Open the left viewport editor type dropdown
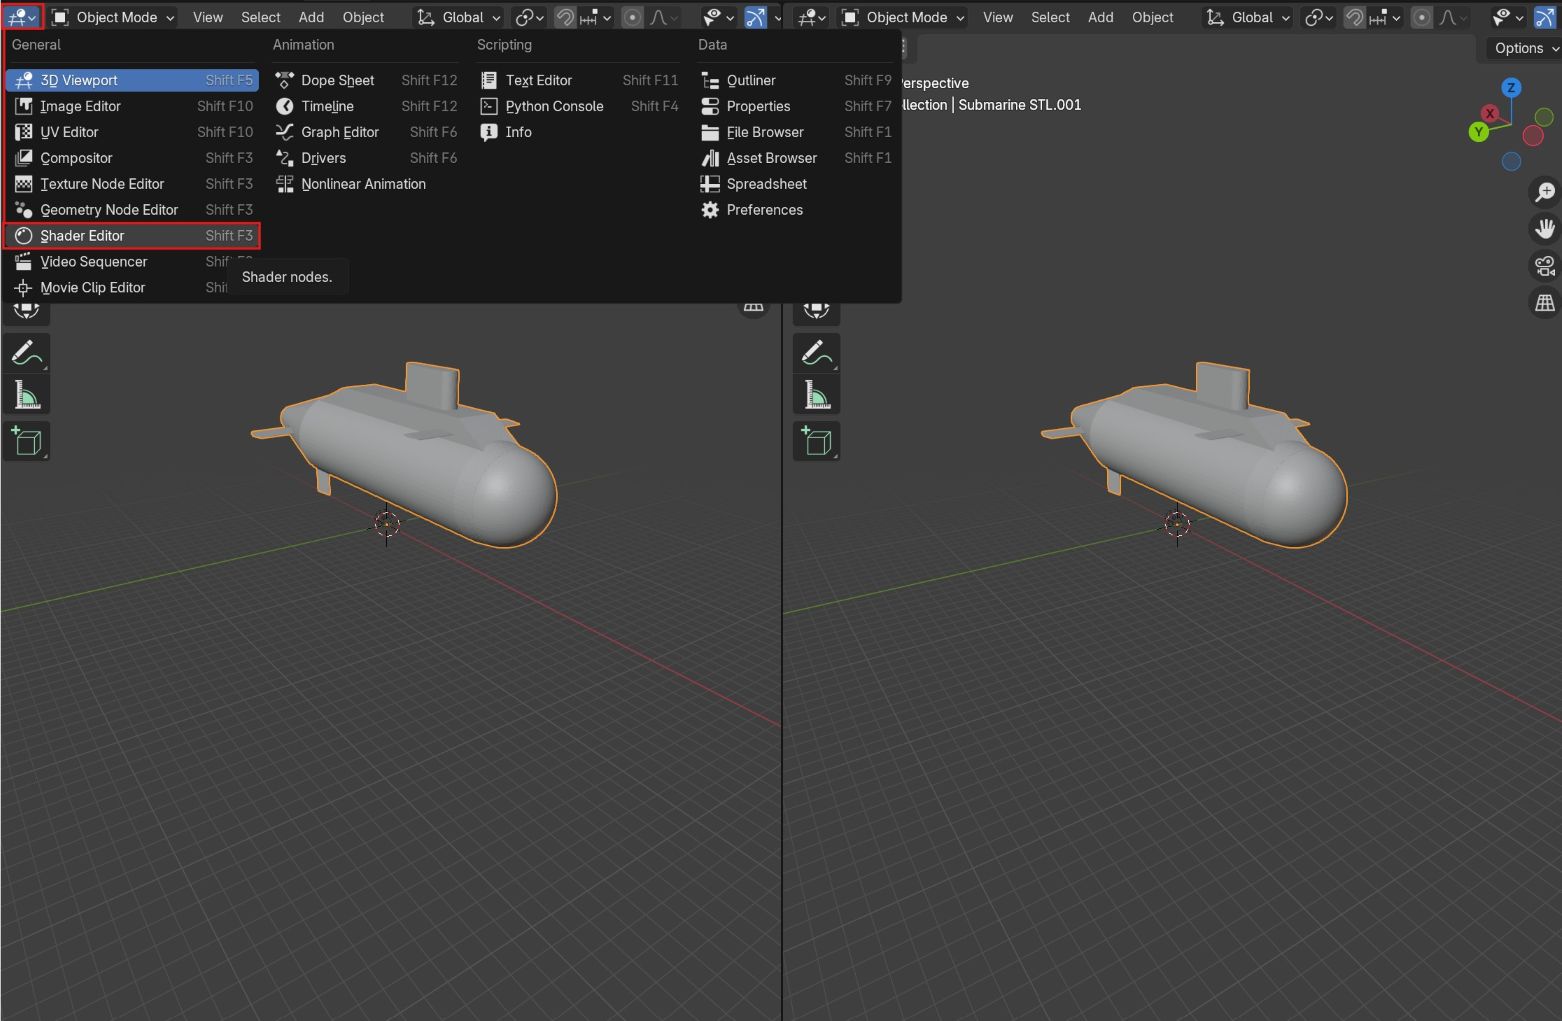The height and width of the screenshot is (1021, 1562). (x=22, y=17)
